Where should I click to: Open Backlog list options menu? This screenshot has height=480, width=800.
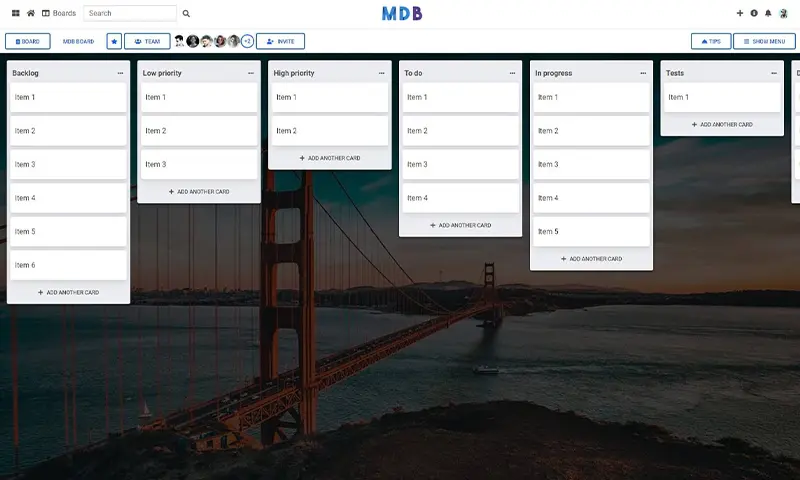tap(120, 73)
